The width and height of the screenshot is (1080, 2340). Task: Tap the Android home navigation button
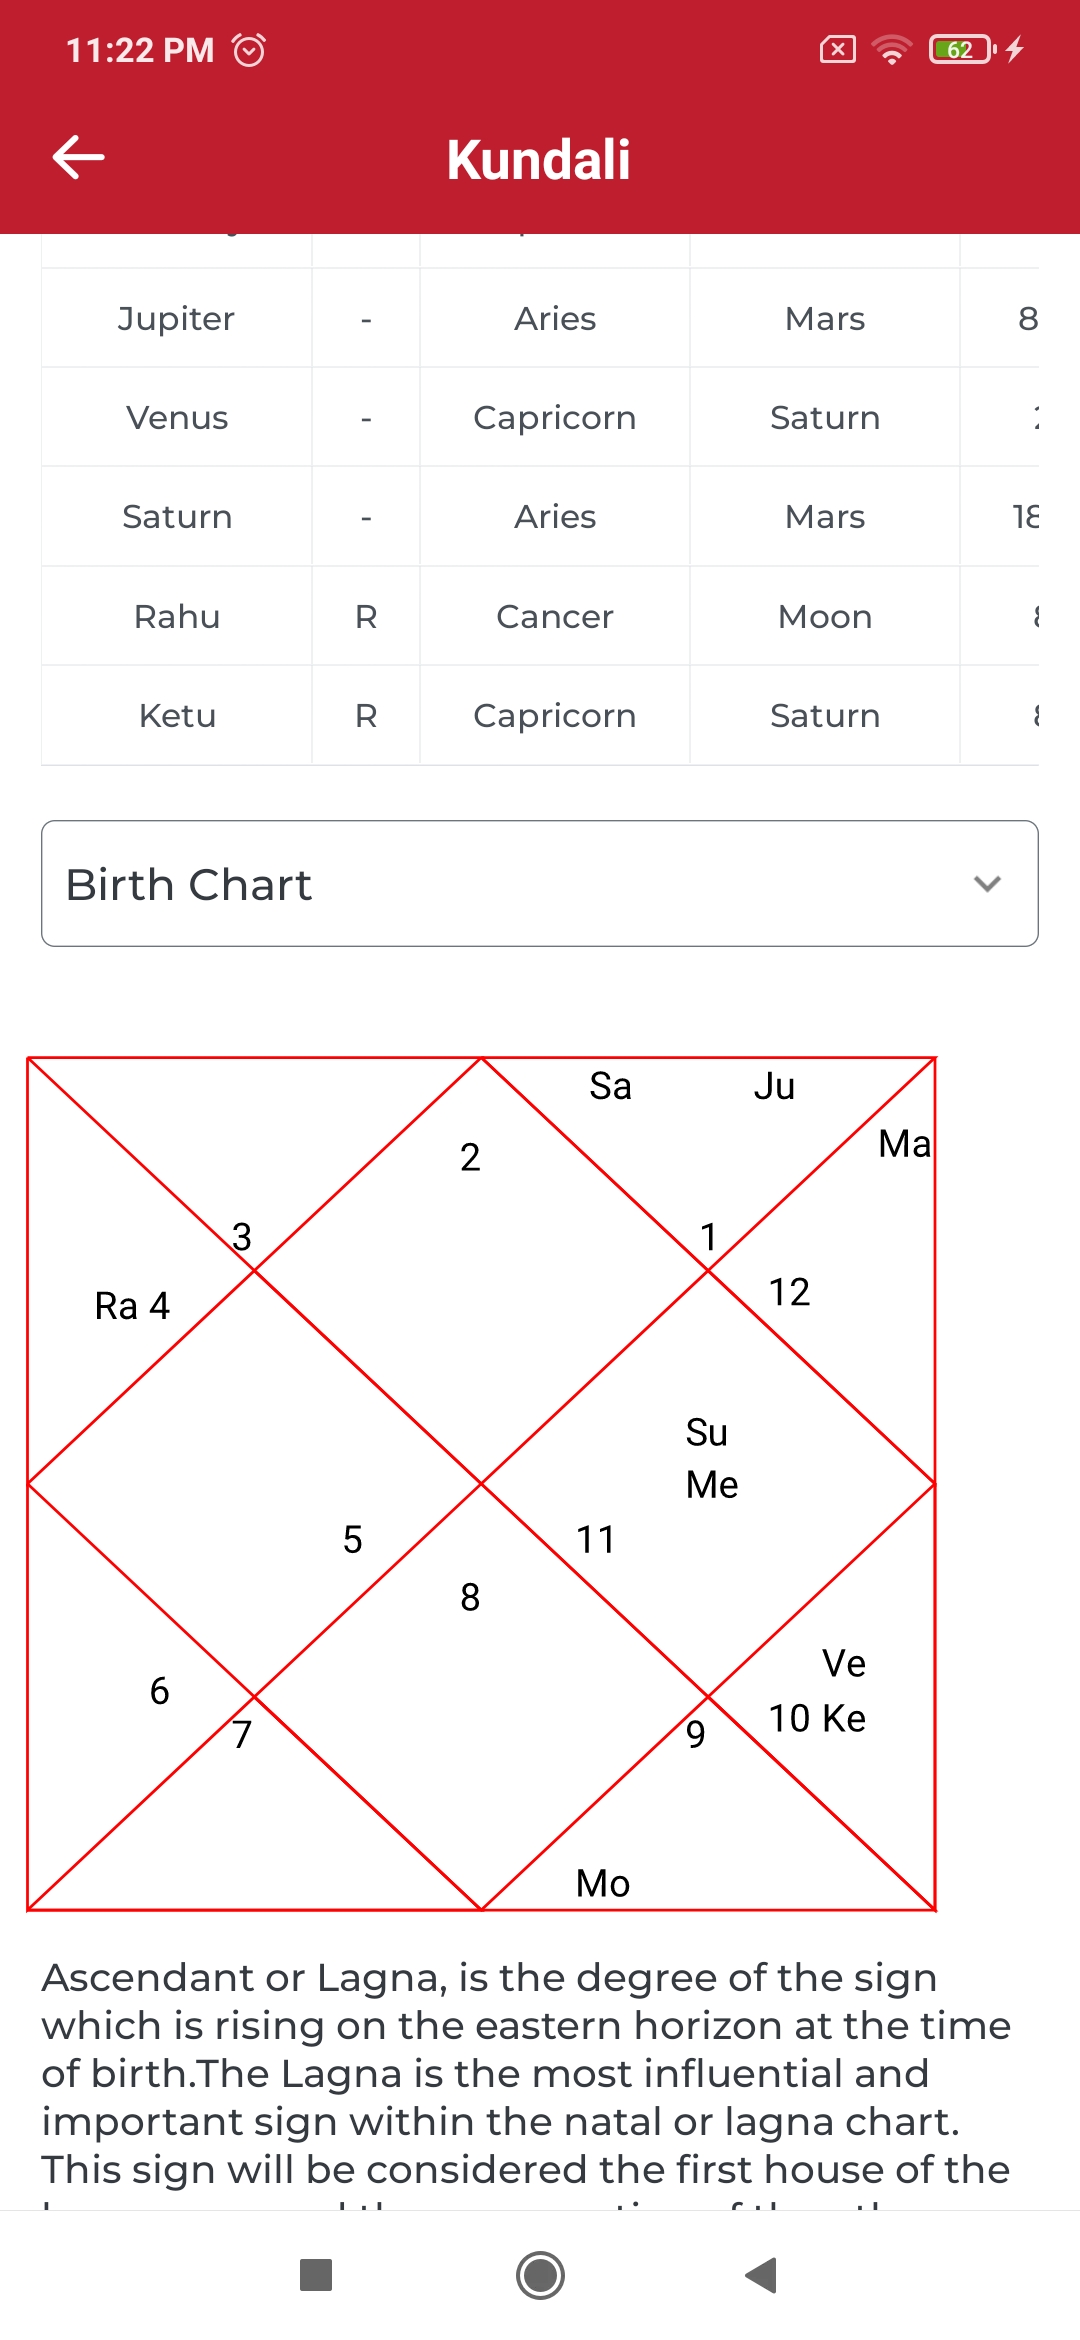pos(540,2275)
